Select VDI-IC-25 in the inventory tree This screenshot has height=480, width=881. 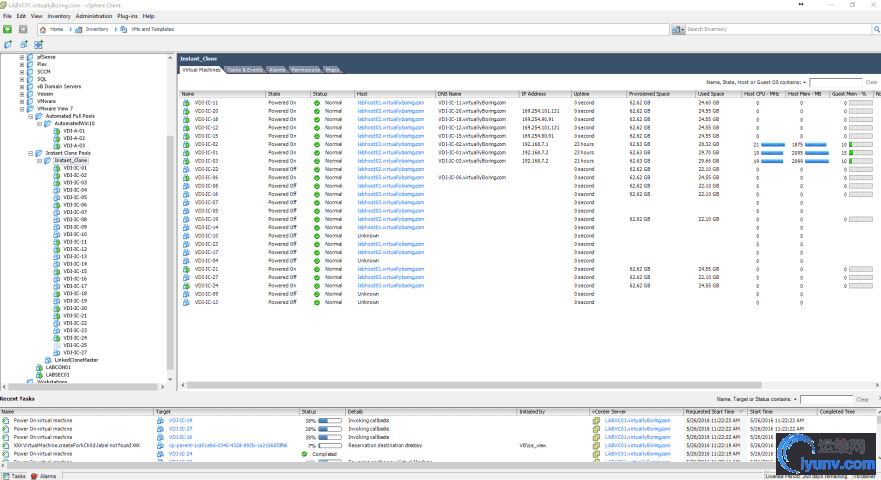(x=75, y=345)
